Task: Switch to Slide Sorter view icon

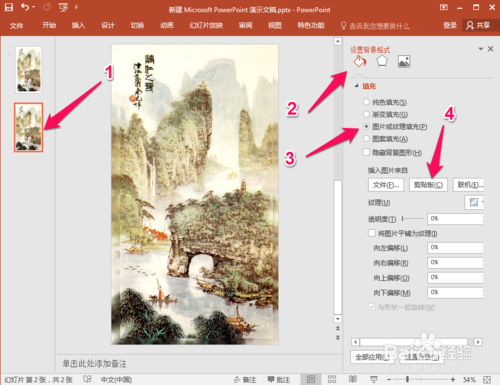Action: point(332,379)
